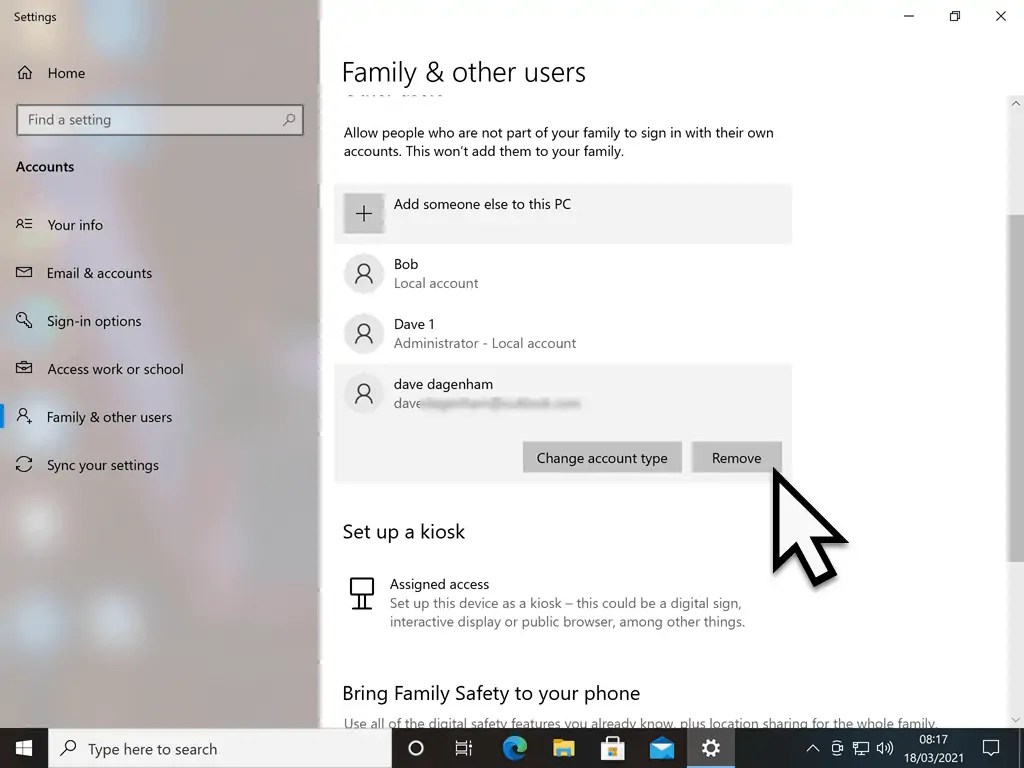Screen dimensions: 1024x768
Task: Show hidden system tray icons
Action: coord(812,748)
